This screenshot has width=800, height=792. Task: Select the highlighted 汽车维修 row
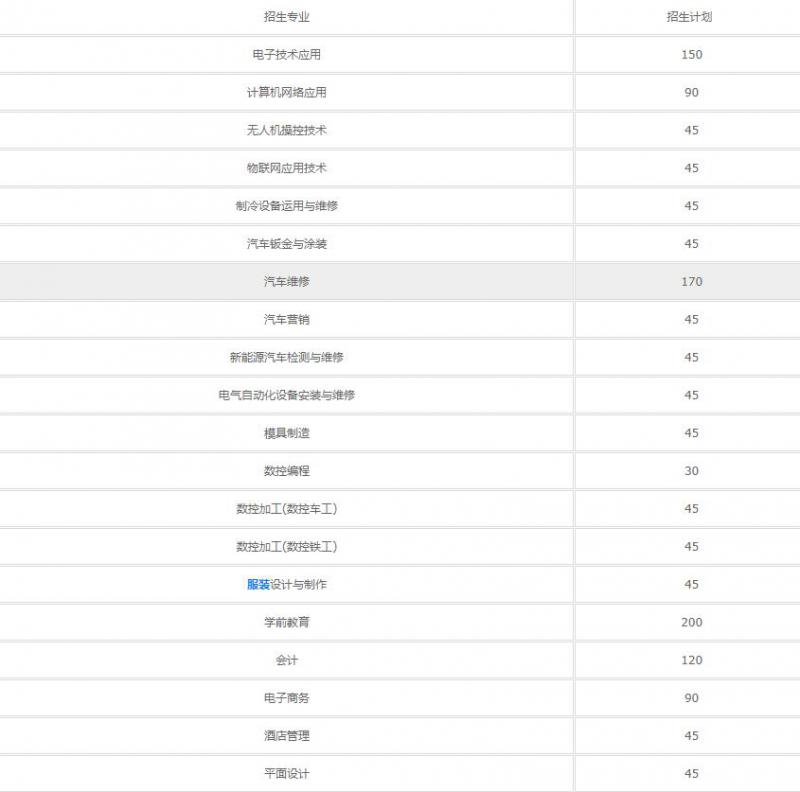click(x=287, y=281)
